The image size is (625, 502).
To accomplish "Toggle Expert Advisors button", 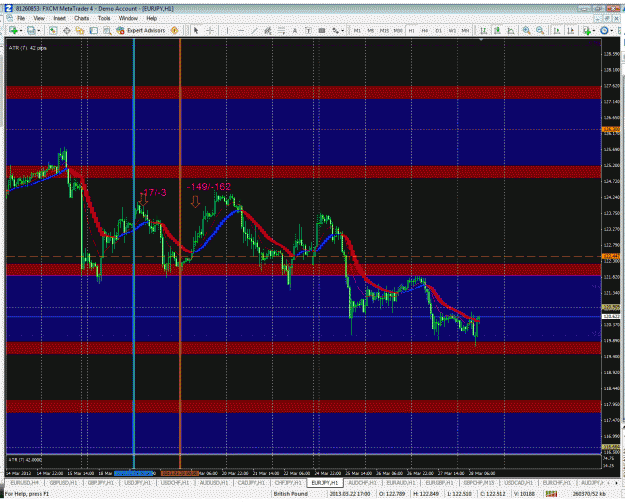I will [x=141, y=30].
